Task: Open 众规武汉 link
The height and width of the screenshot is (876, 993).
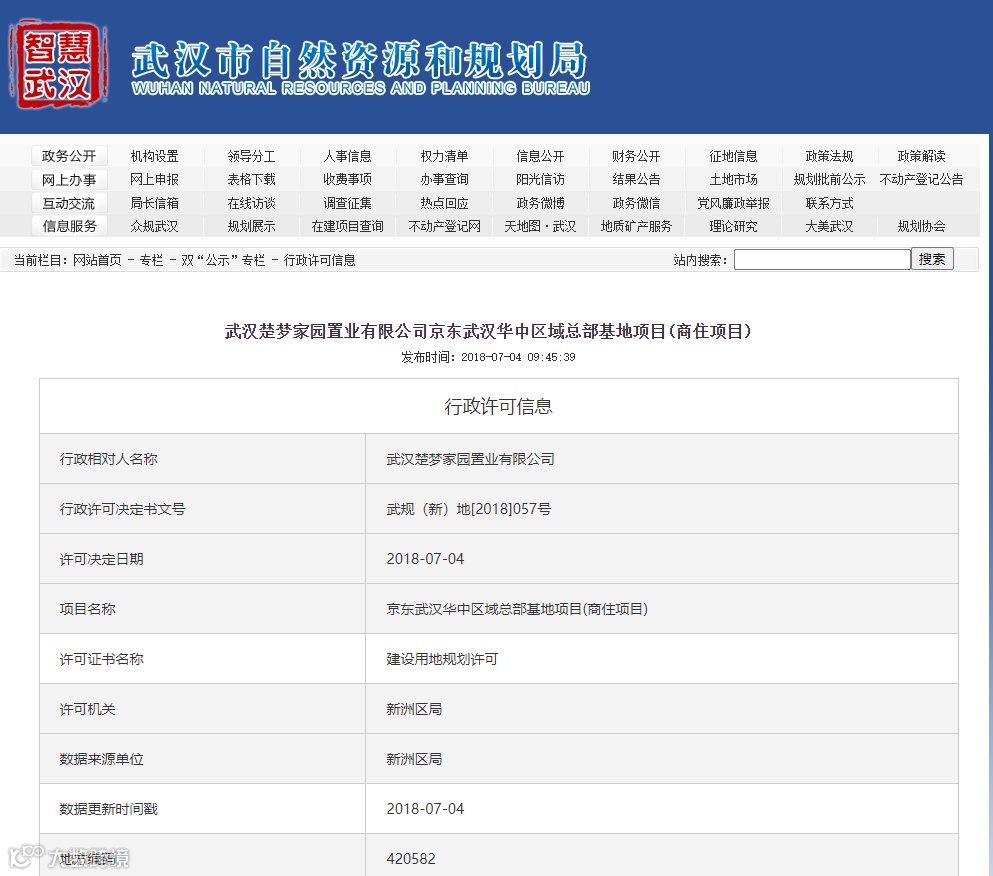Action: point(155,226)
